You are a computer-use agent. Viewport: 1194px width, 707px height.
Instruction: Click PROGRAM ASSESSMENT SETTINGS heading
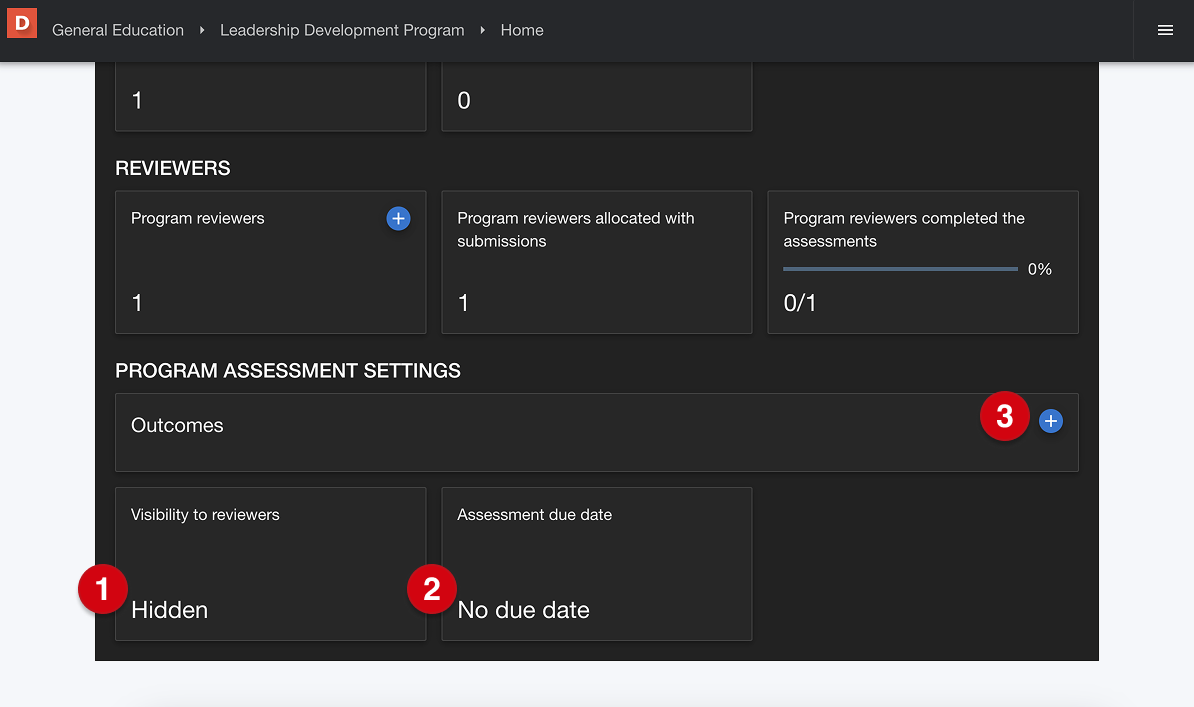click(x=288, y=370)
